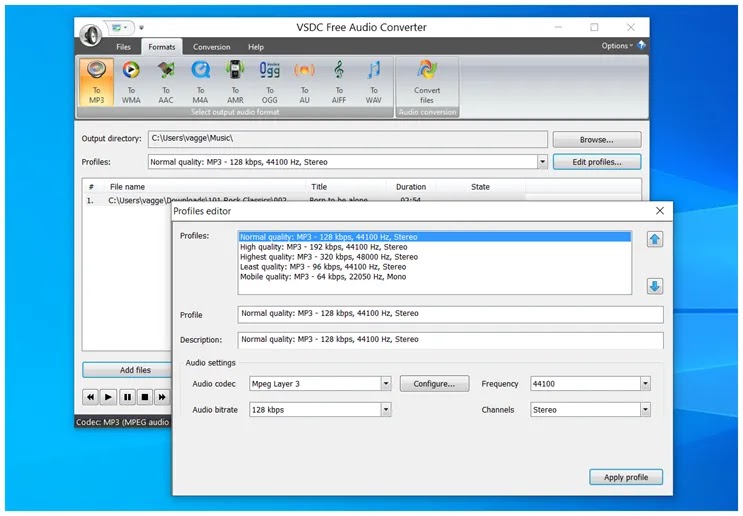This screenshot has width=743, height=516.
Task: Choose the To AMR format icon
Action: pos(235,82)
